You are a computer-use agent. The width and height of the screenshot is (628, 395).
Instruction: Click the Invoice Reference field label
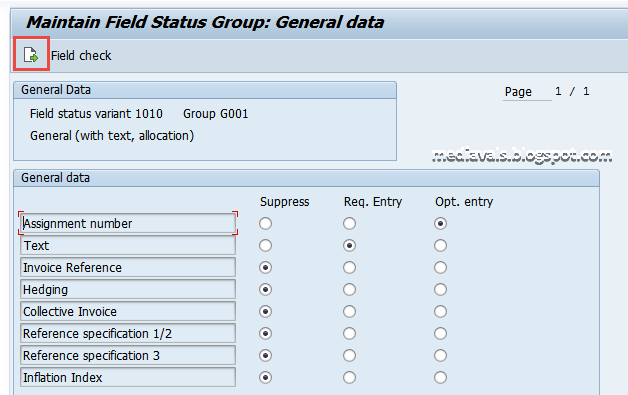click(128, 268)
